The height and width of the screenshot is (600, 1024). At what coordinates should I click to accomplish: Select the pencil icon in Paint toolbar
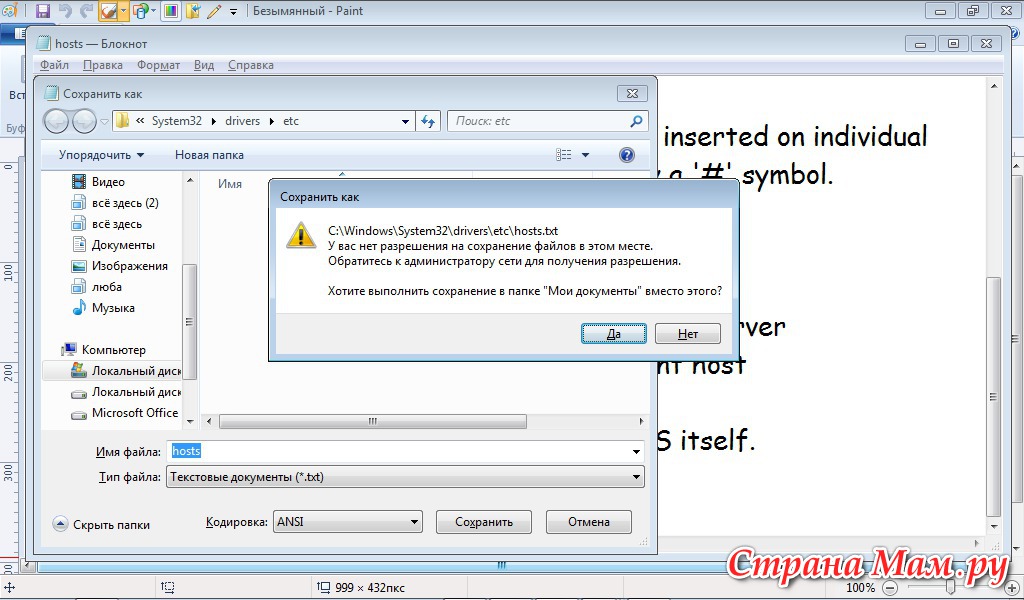[214, 10]
